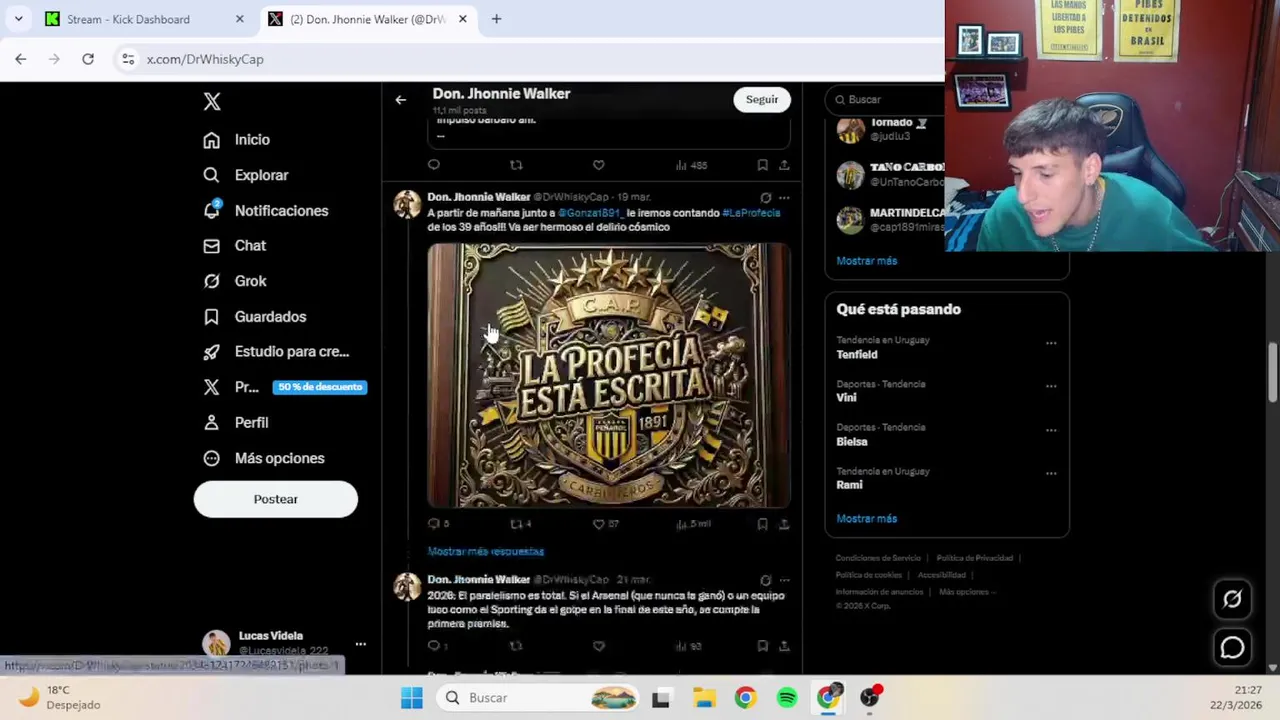Open options for the Bielsa trend

(1051, 430)
